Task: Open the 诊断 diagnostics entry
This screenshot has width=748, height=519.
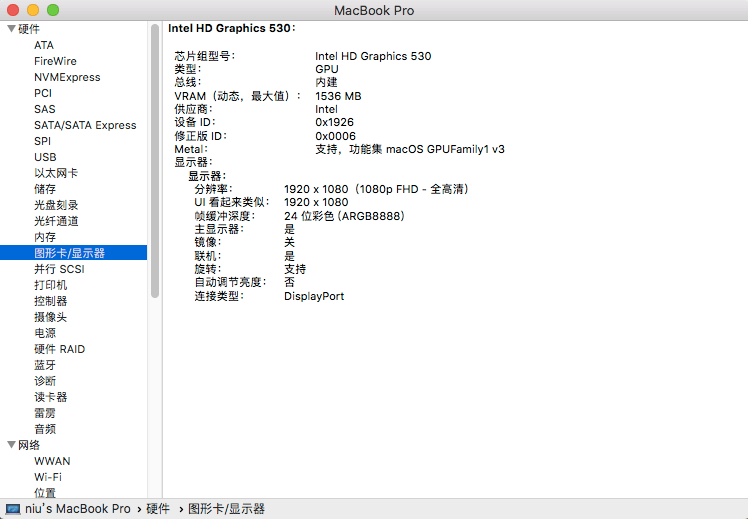Action: 45,381
